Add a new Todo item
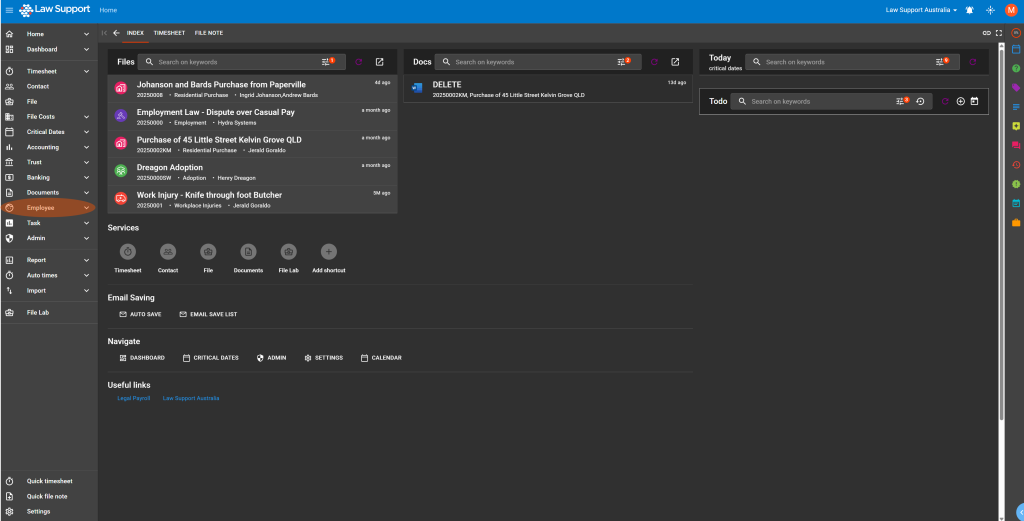Image resolution: width=1024 pixels, height=521 pixels. [x=960, y=101]
